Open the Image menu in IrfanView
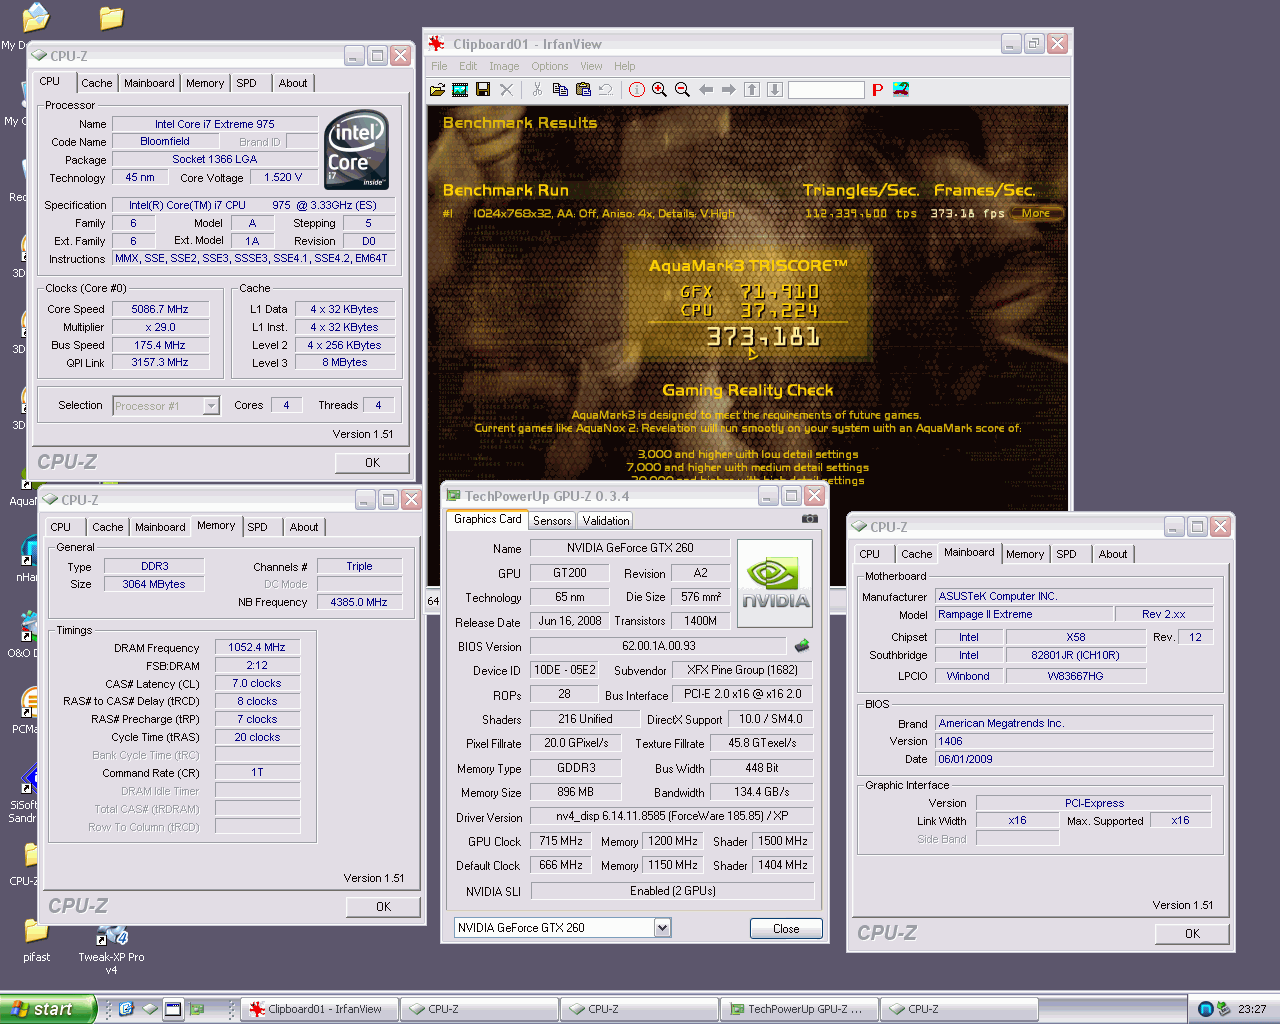Viewport: 1280px width, 1024px height. [504, 66]
